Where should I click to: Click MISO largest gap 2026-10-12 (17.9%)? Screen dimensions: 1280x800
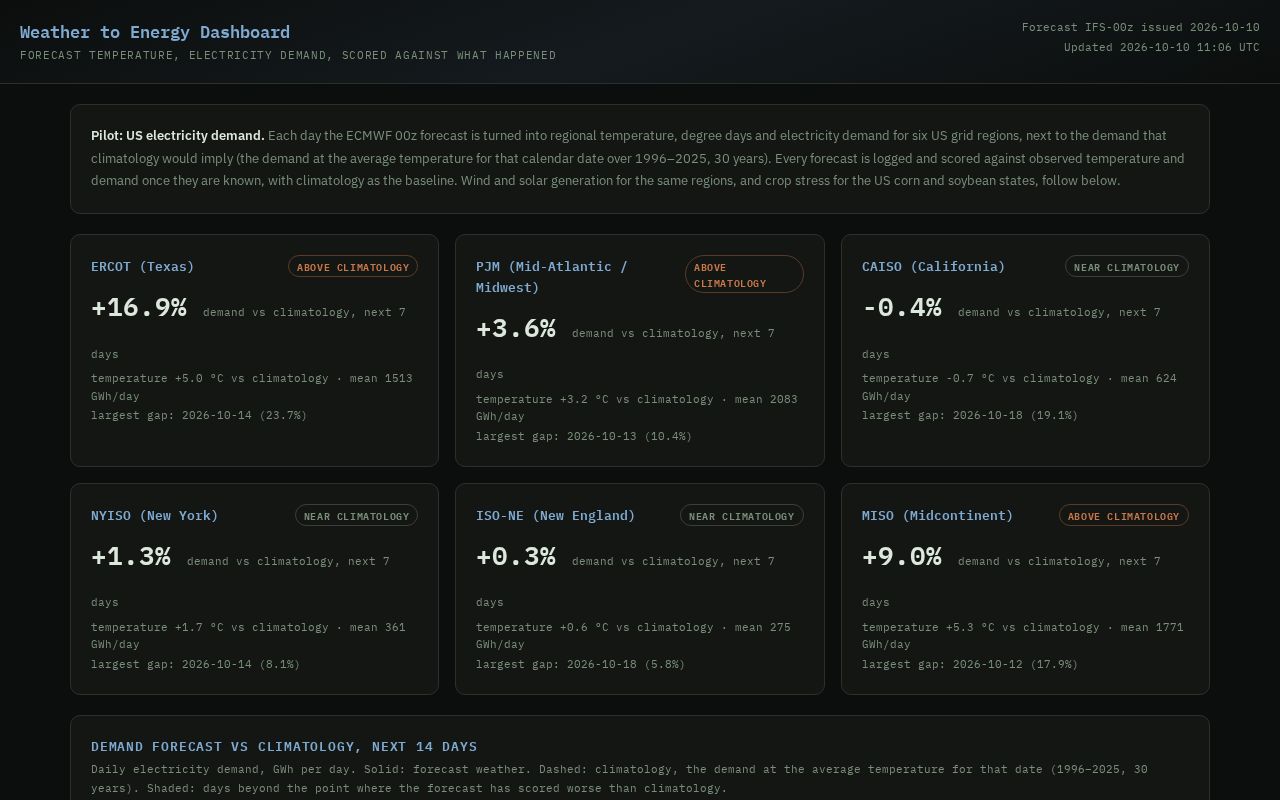coord(970,664)
